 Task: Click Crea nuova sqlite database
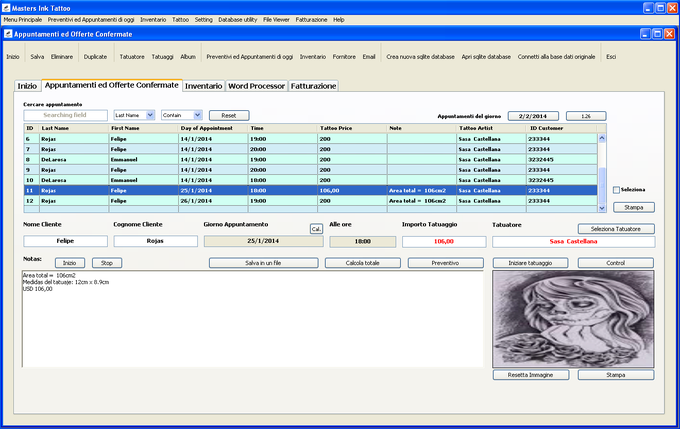pos(420,57)
